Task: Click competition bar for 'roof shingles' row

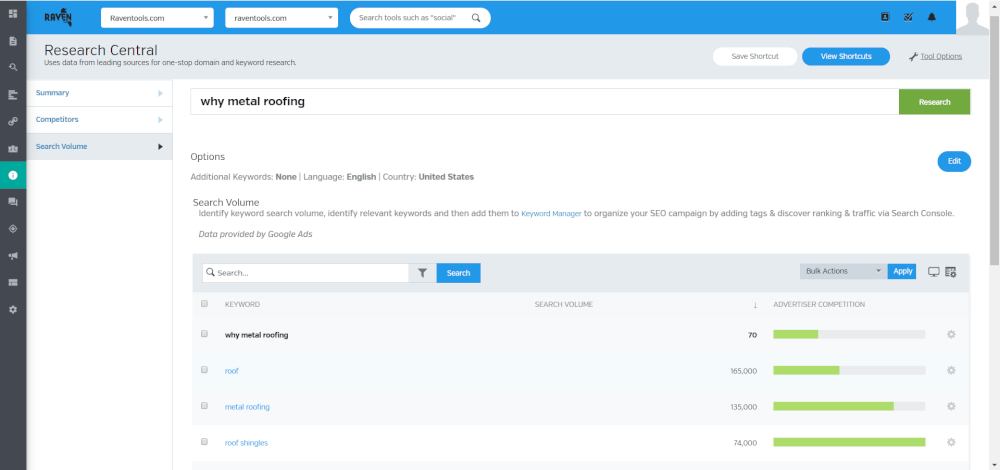Action: [849, 442]
